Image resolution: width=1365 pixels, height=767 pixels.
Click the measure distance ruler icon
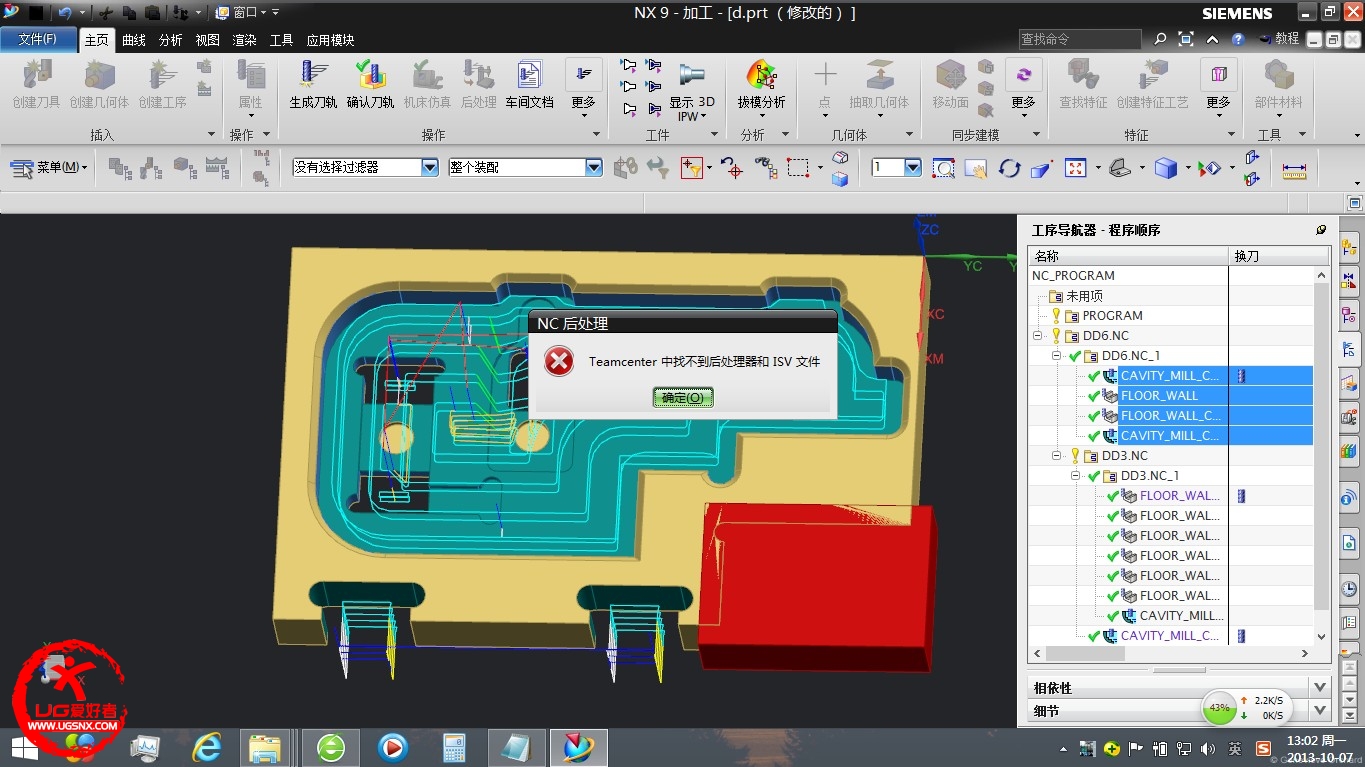pos(1294,169)
